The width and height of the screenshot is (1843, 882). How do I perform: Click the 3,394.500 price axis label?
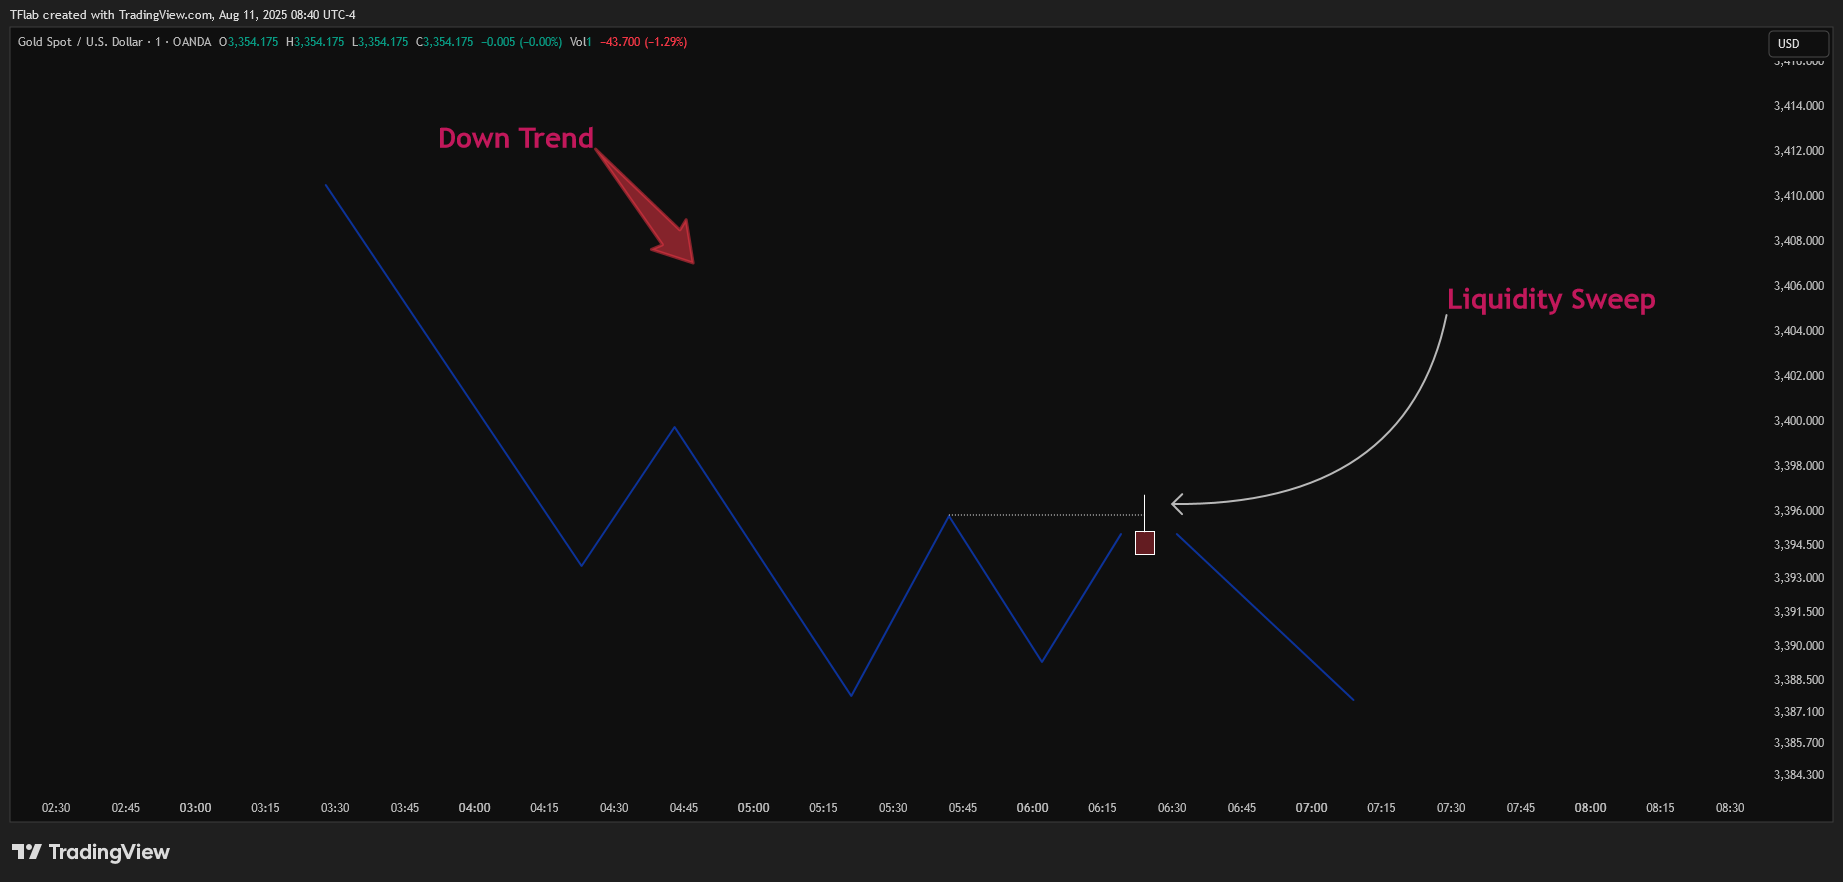pos(1799,545)
